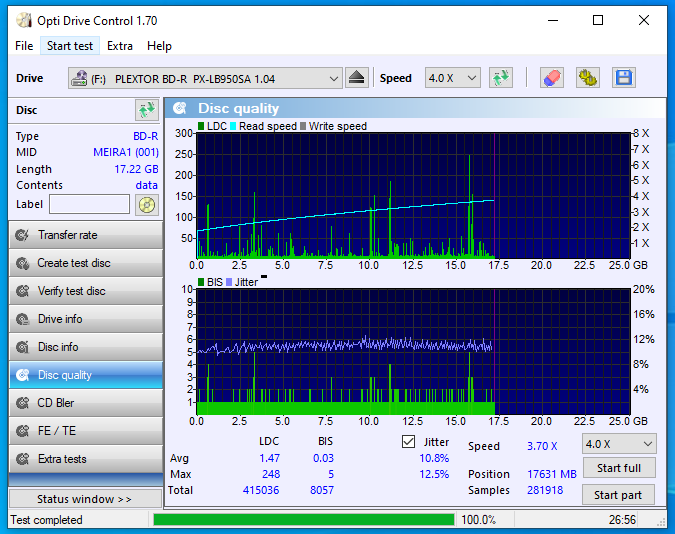Open Disc info page
This screenshot has width=675, height=534.
[x=86, y=347]
